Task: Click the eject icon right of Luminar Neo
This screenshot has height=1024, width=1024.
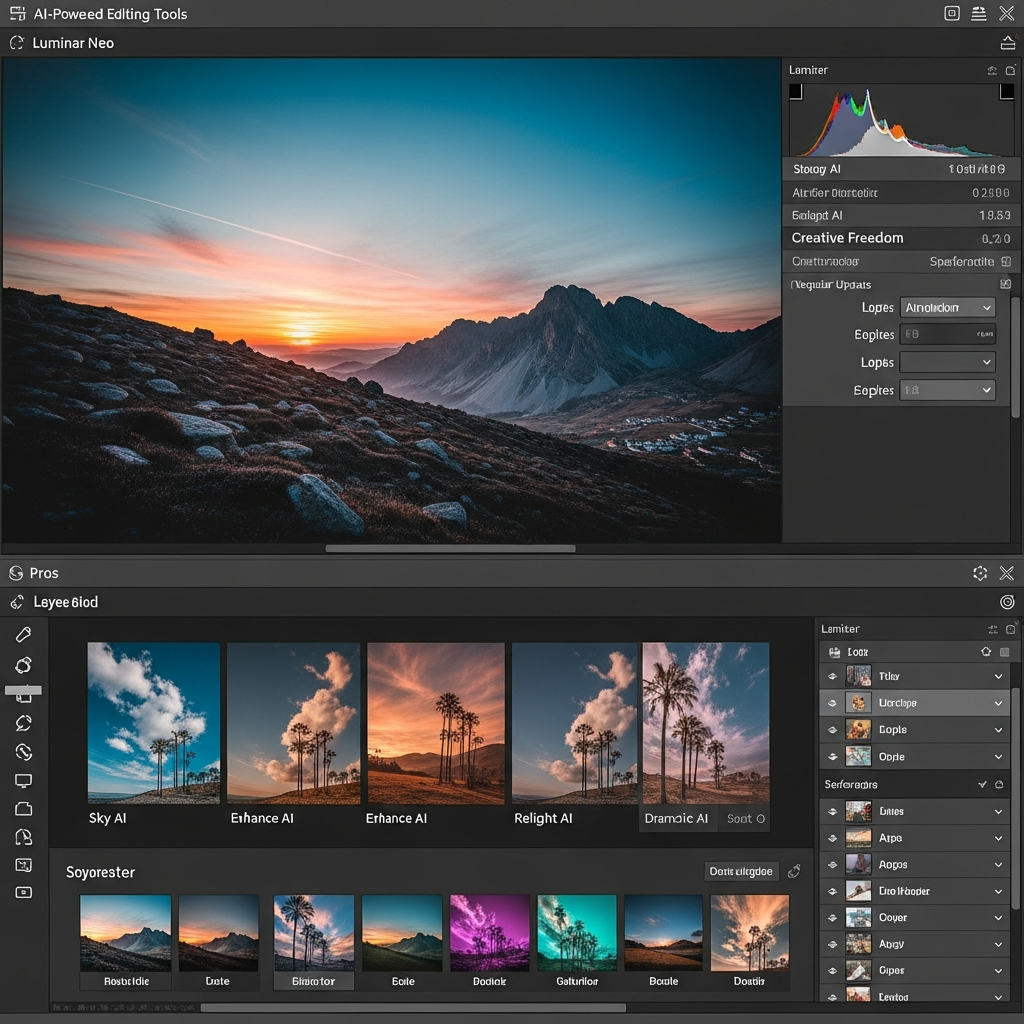Action: pyautogui.click(x=1006, y=43)
